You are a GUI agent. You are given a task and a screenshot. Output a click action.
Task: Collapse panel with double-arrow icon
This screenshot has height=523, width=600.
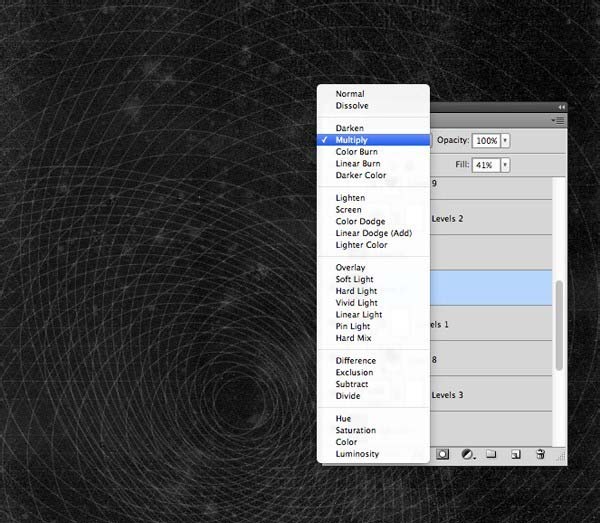(561, 108)
